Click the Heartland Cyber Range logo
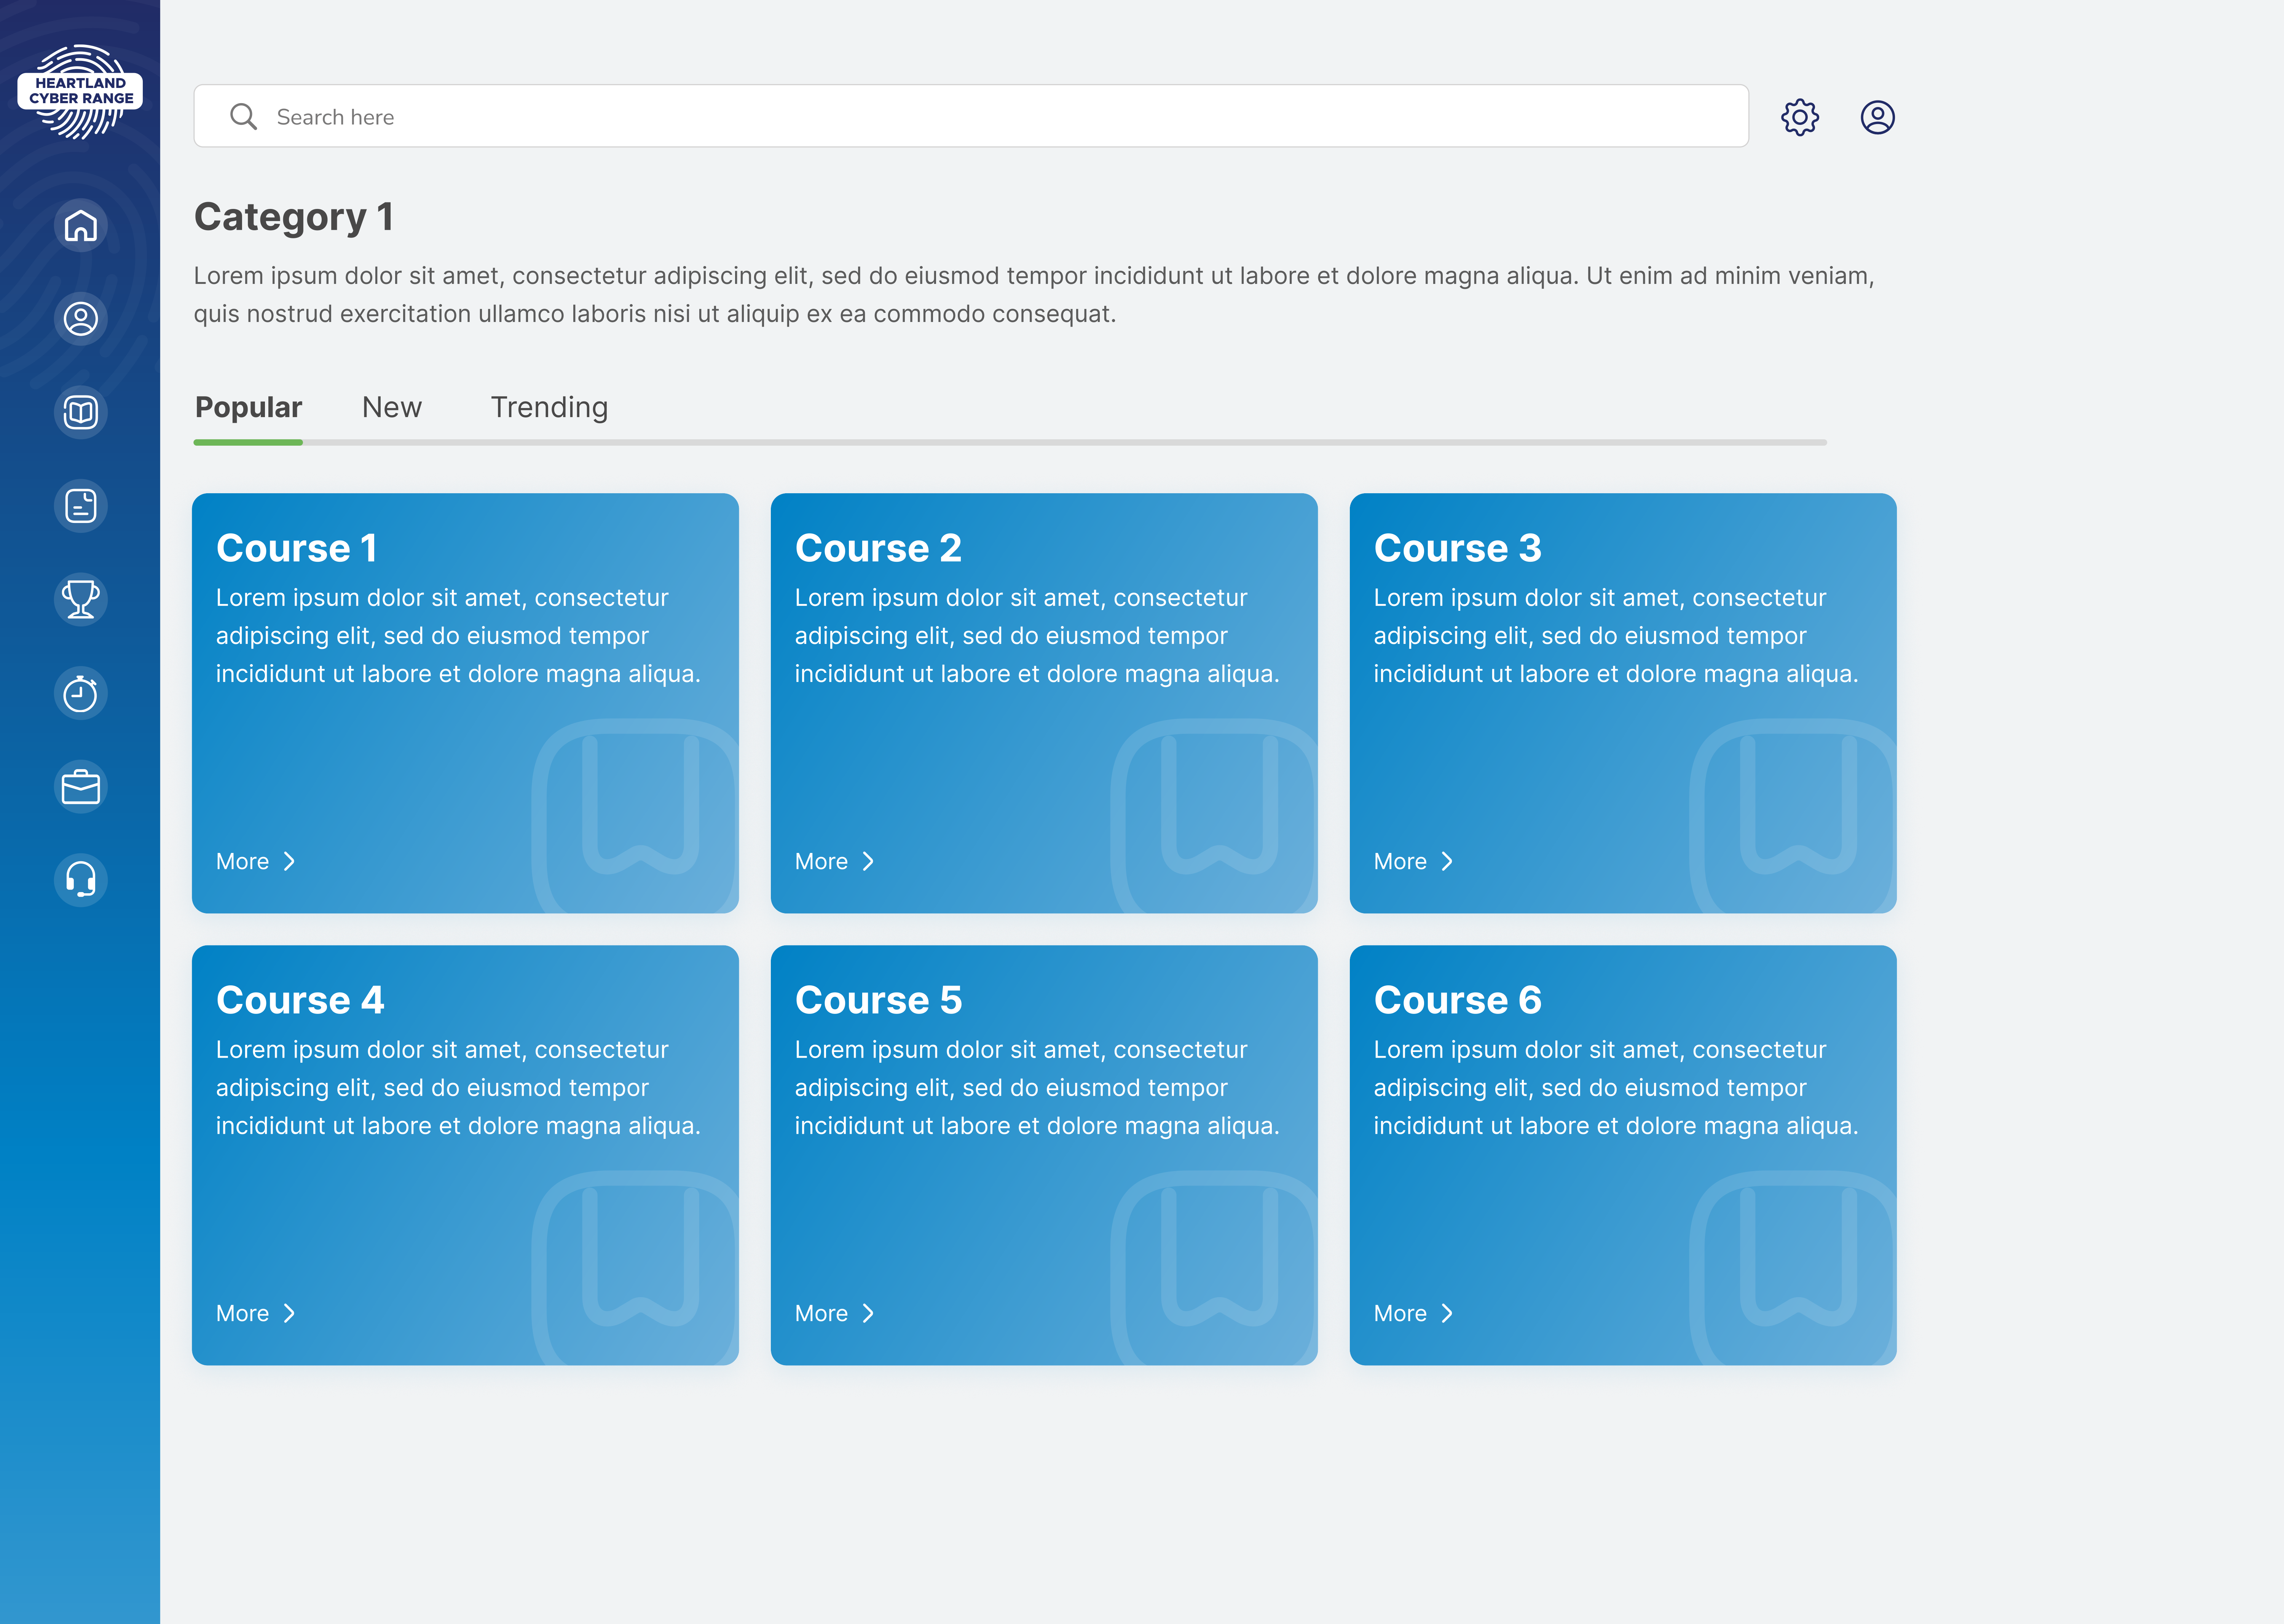Screen dimensions: 2284x1624 pos(80,91)
